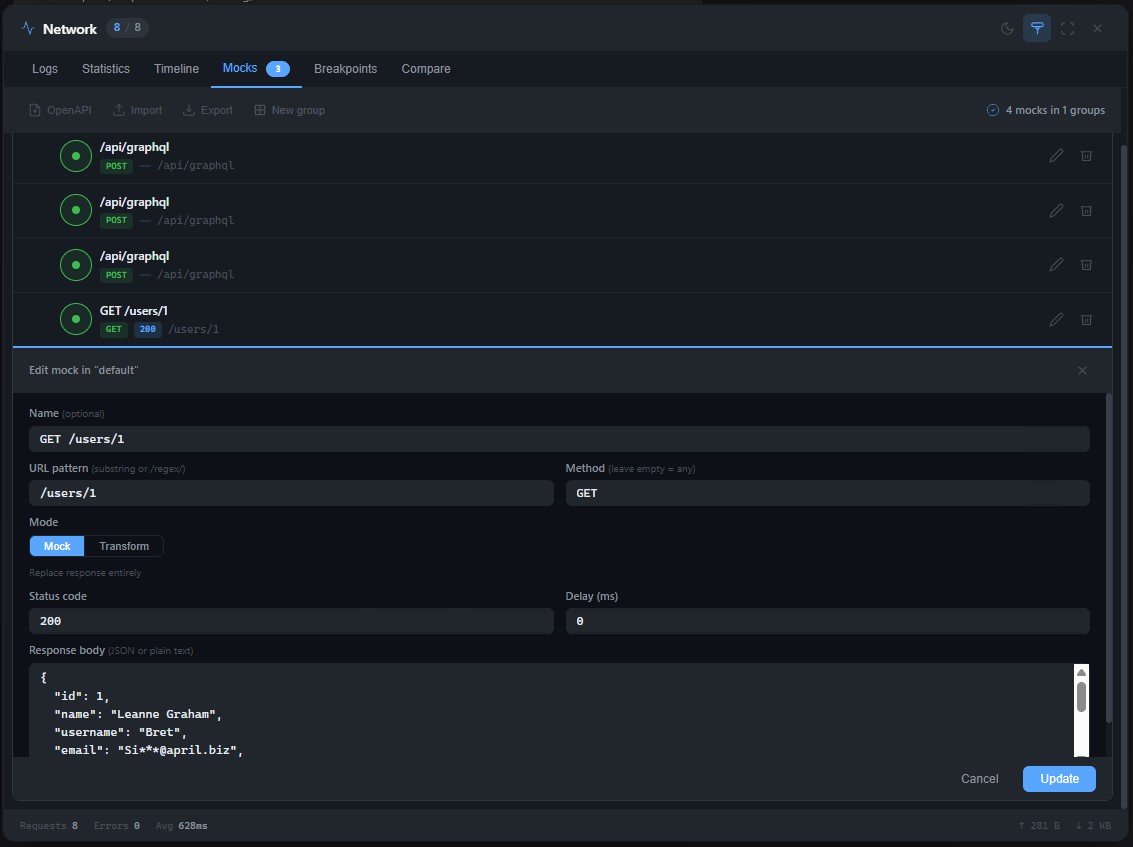Focus the URL pattern input field
This screenshot has height=847, width=1133.
(x=291, y=493)
